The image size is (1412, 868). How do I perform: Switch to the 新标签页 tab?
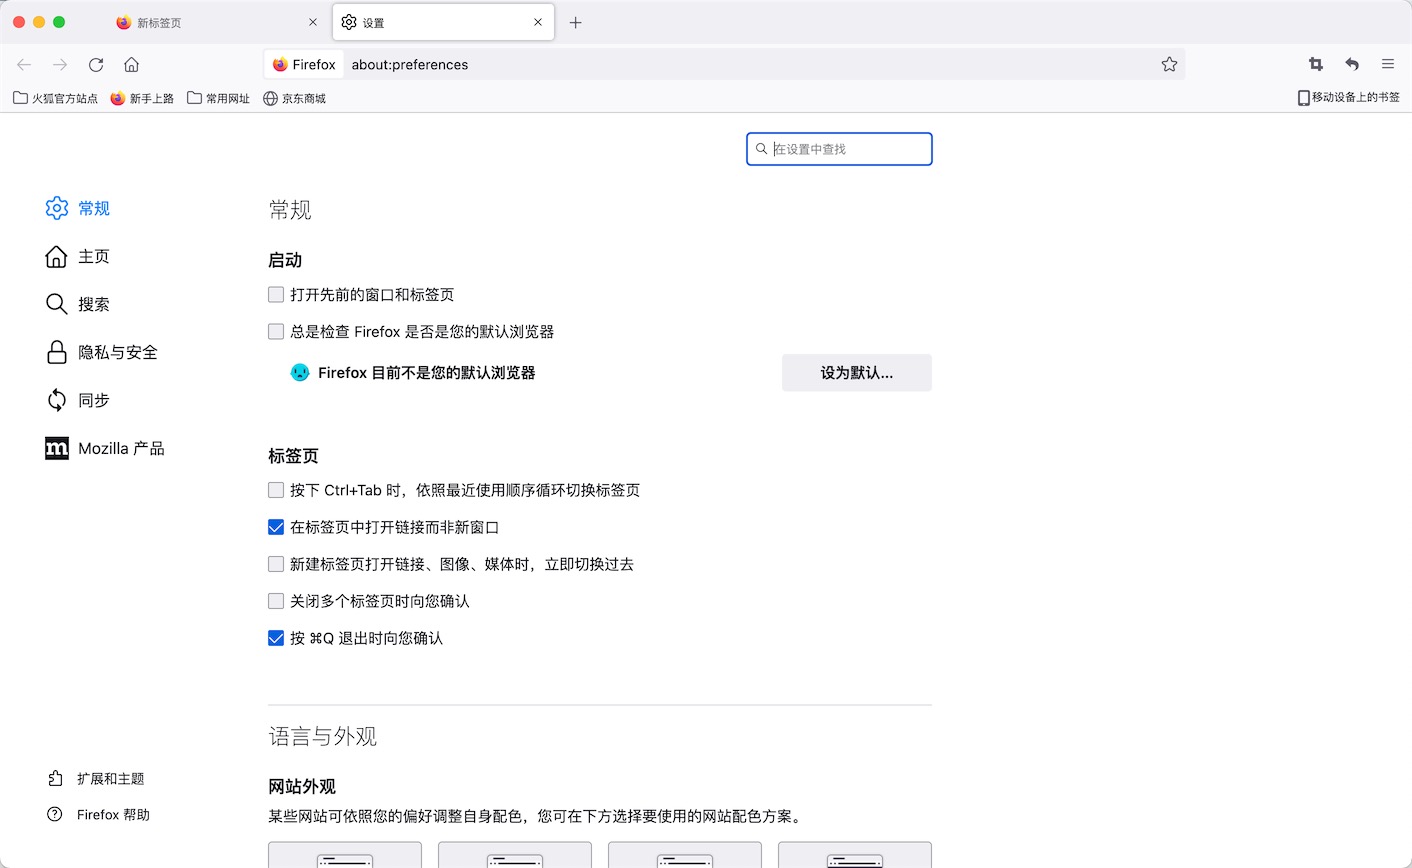click(x=216, y=22)
